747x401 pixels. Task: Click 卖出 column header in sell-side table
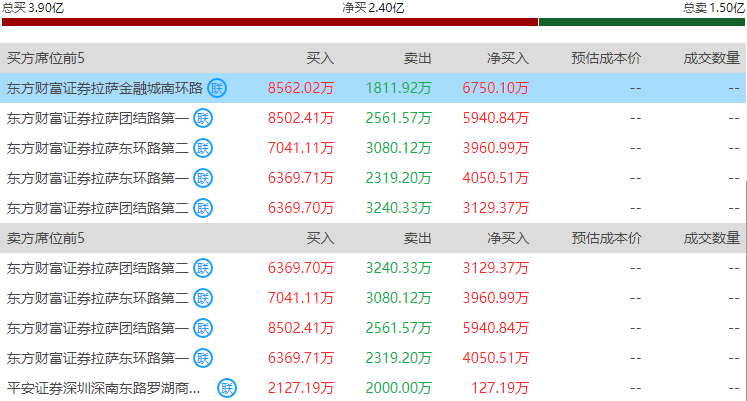coord(417,238)
